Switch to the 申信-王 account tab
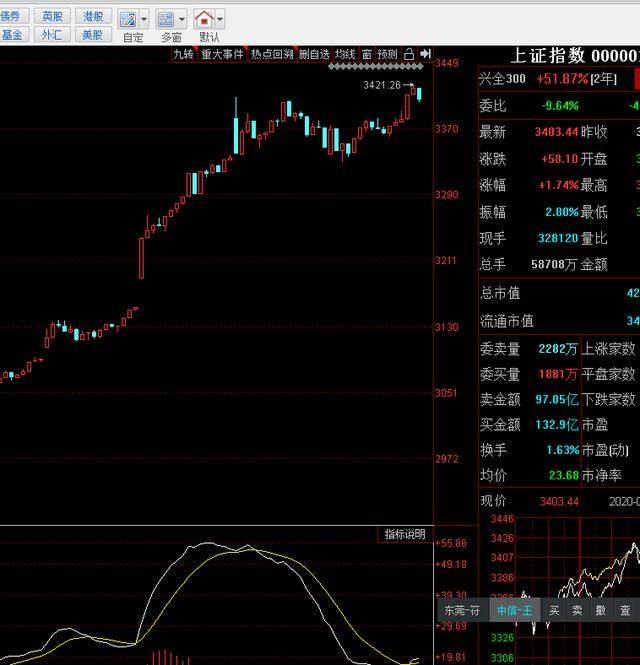This screenshot has width=640, height=665. tap(514, 610)
